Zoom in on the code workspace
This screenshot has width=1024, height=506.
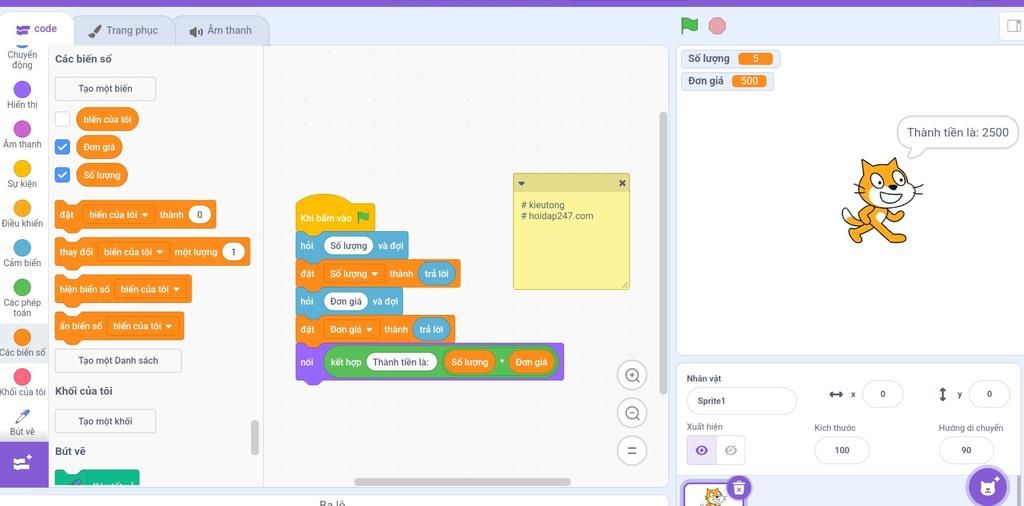pos(632,375)
